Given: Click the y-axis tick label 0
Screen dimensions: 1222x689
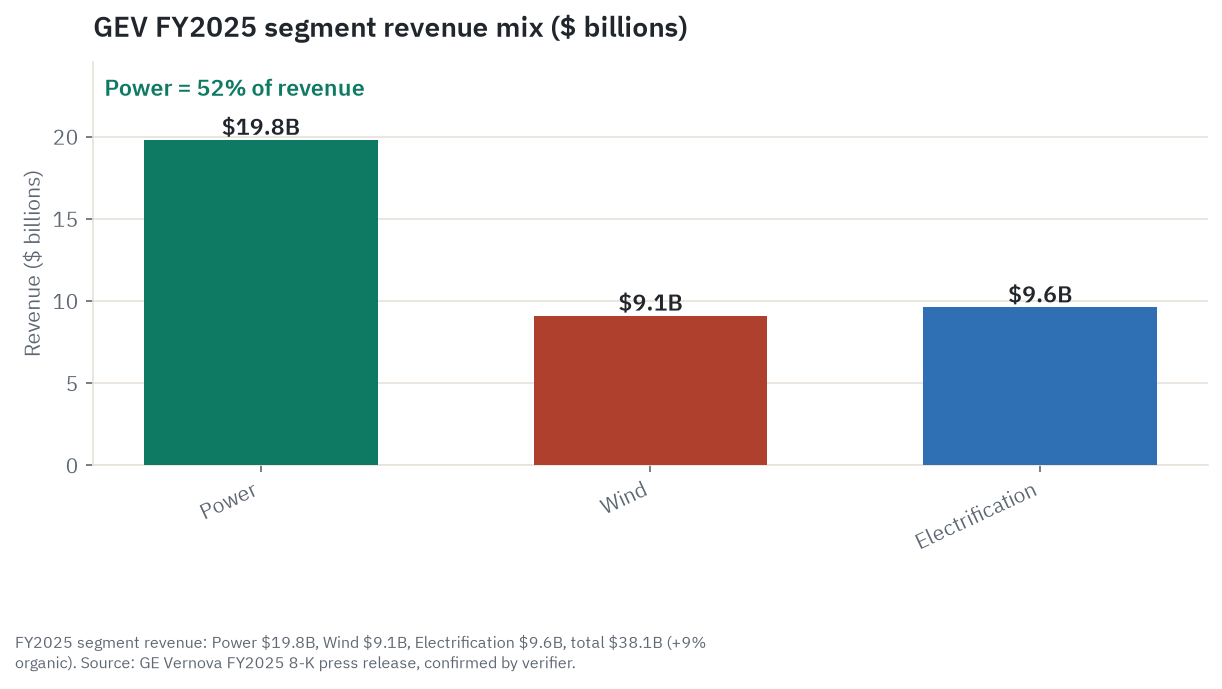Looking at the screenshot, I should coord(72,465).
